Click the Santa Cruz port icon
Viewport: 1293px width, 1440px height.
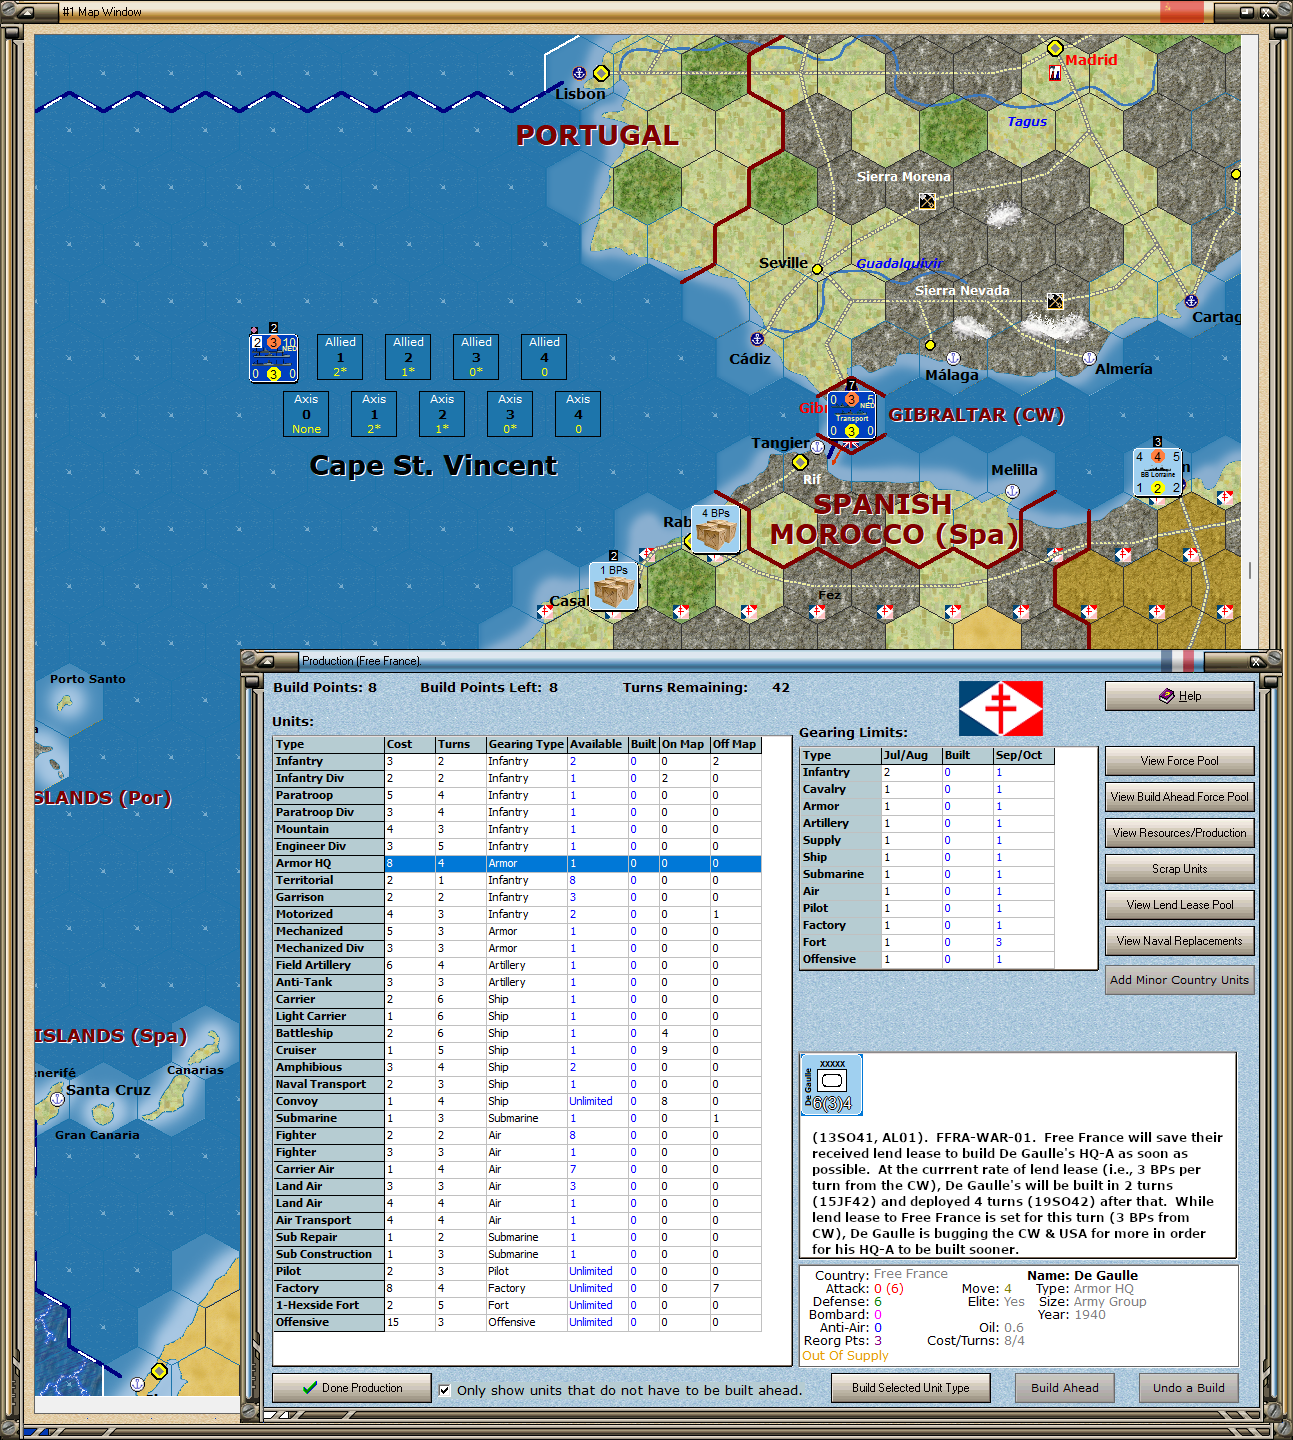pos(58,1099)
